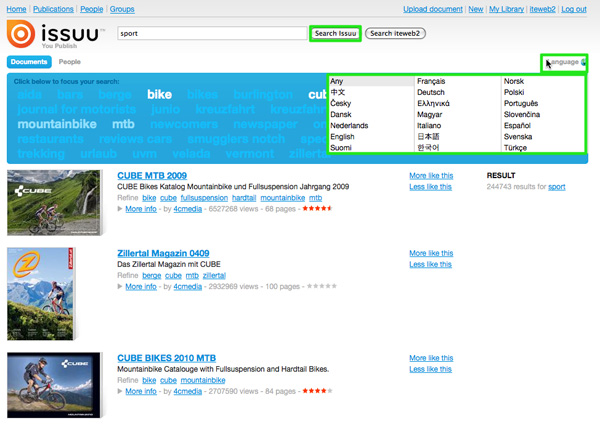Click sport link in RESULT summary
This screenshot has height=429, width=600.
tap(556, 187)
